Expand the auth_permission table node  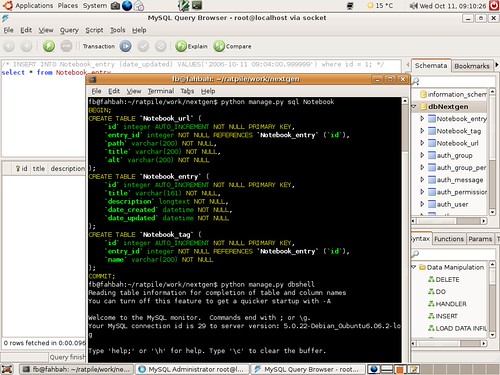(x=422, y=192)
